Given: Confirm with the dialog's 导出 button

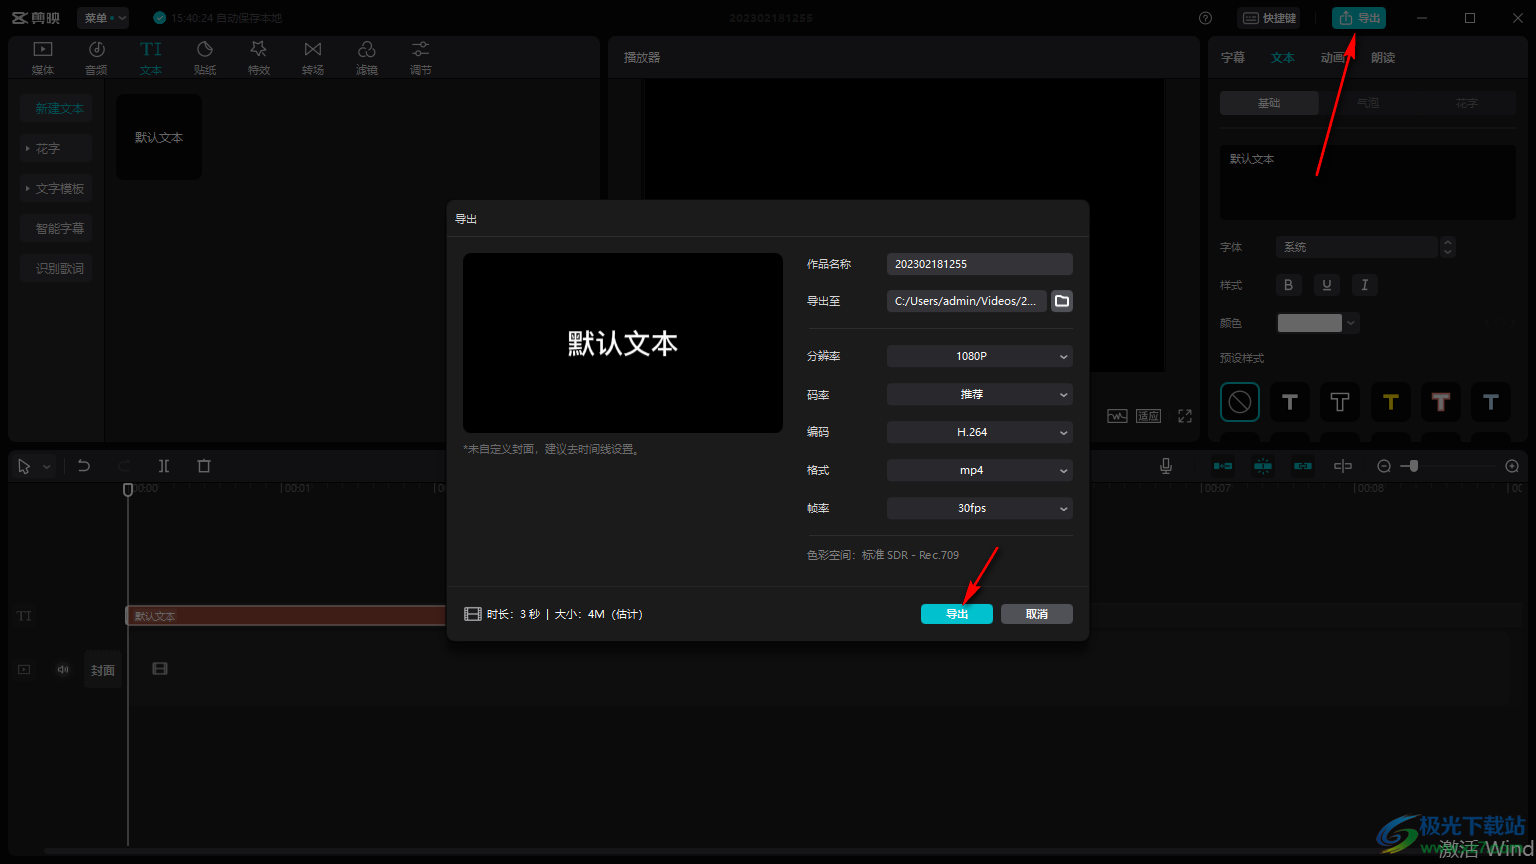Looking at the screenshot, I should [957, 614].
